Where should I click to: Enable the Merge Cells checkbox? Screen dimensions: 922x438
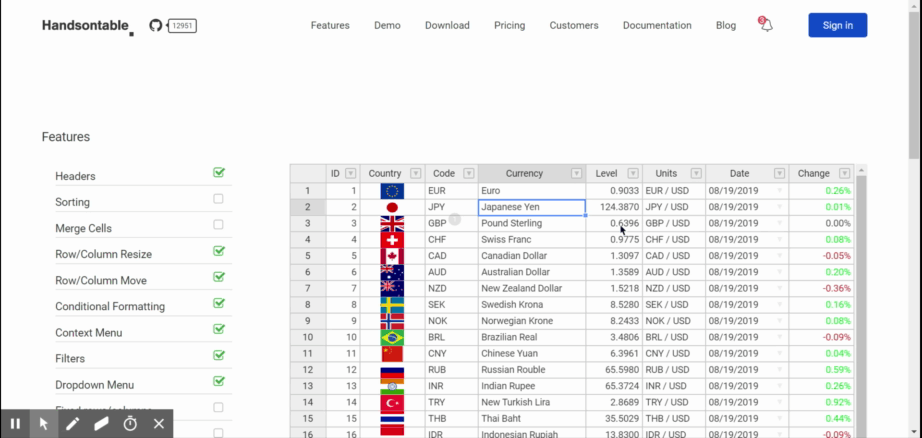point(218,225)
